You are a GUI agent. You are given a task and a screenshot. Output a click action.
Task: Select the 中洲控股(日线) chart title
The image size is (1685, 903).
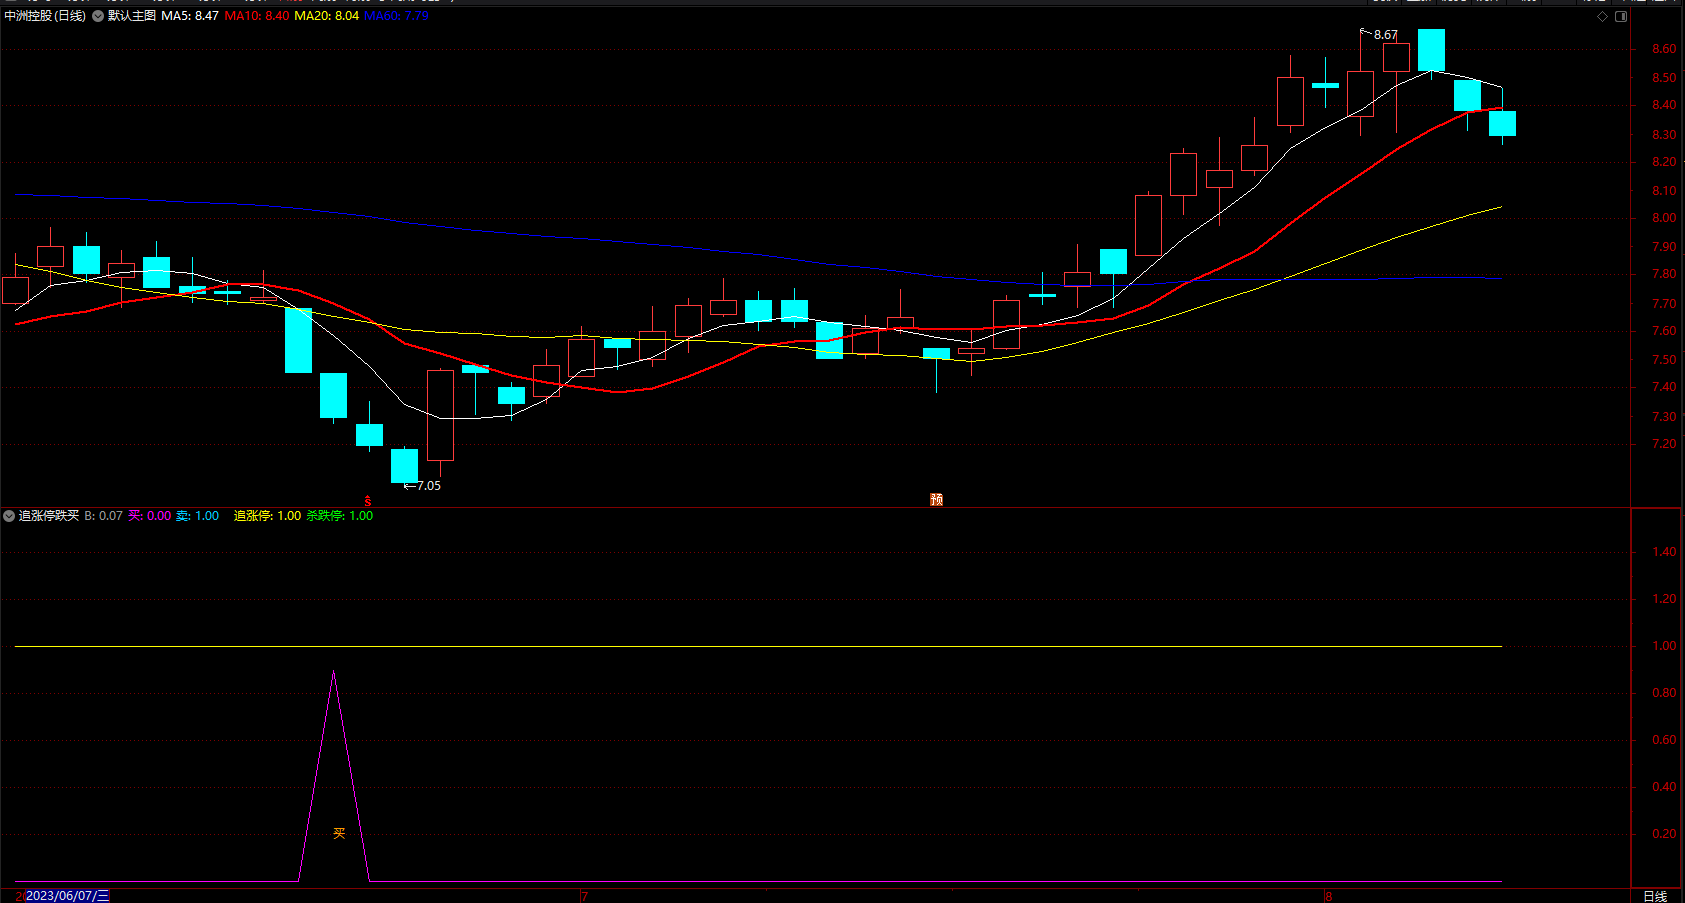45,16
